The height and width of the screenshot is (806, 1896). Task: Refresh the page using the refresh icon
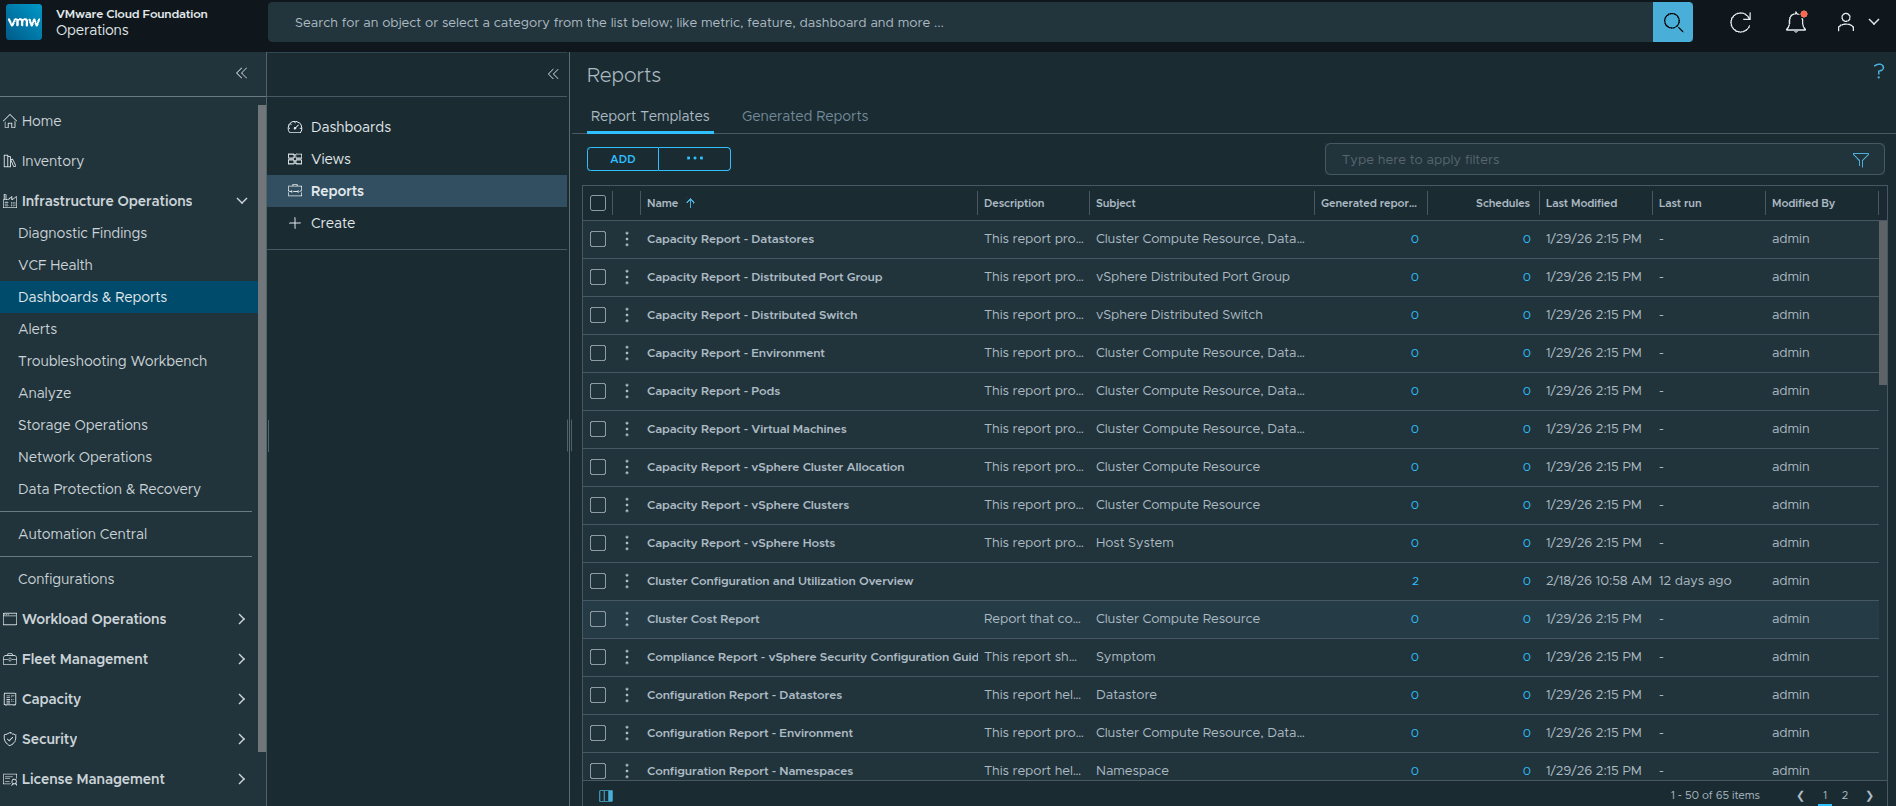[x=1740, y=22]
